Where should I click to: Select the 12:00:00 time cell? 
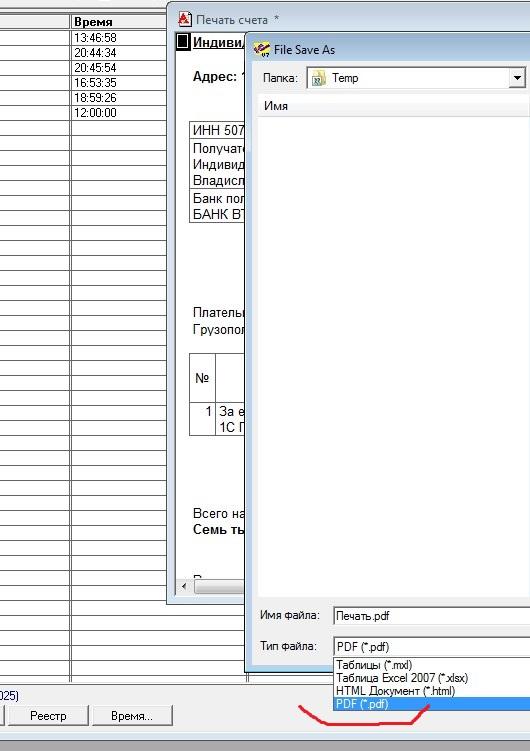point(95,113)
